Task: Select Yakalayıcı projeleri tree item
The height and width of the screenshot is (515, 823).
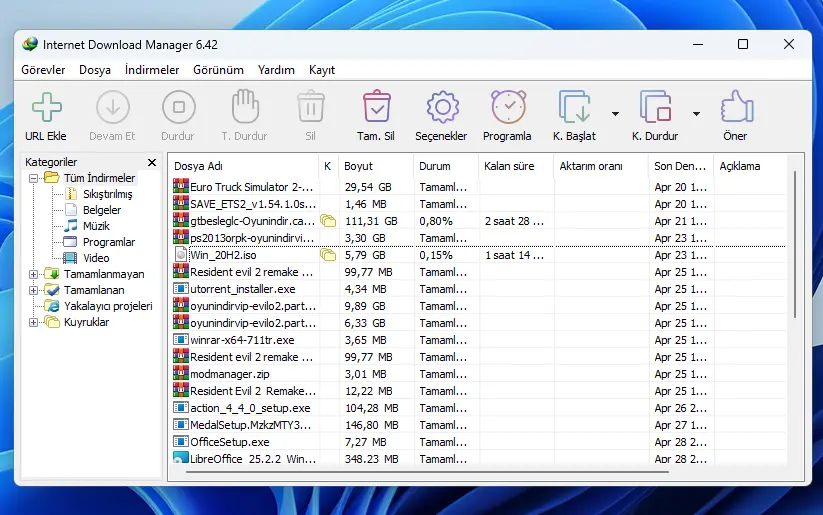Action: click(x=108, y=306)
